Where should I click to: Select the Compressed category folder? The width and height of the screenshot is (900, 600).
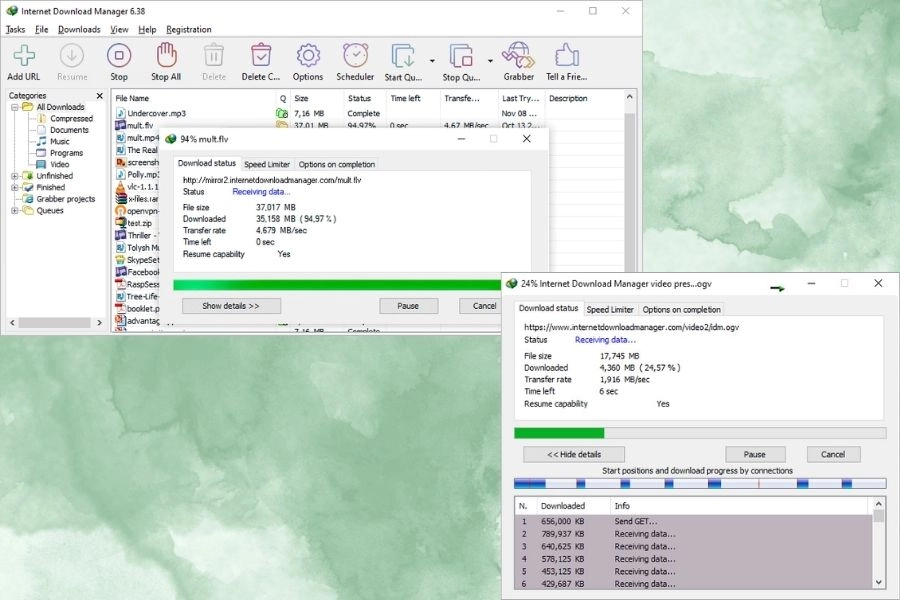pos(71,118)
